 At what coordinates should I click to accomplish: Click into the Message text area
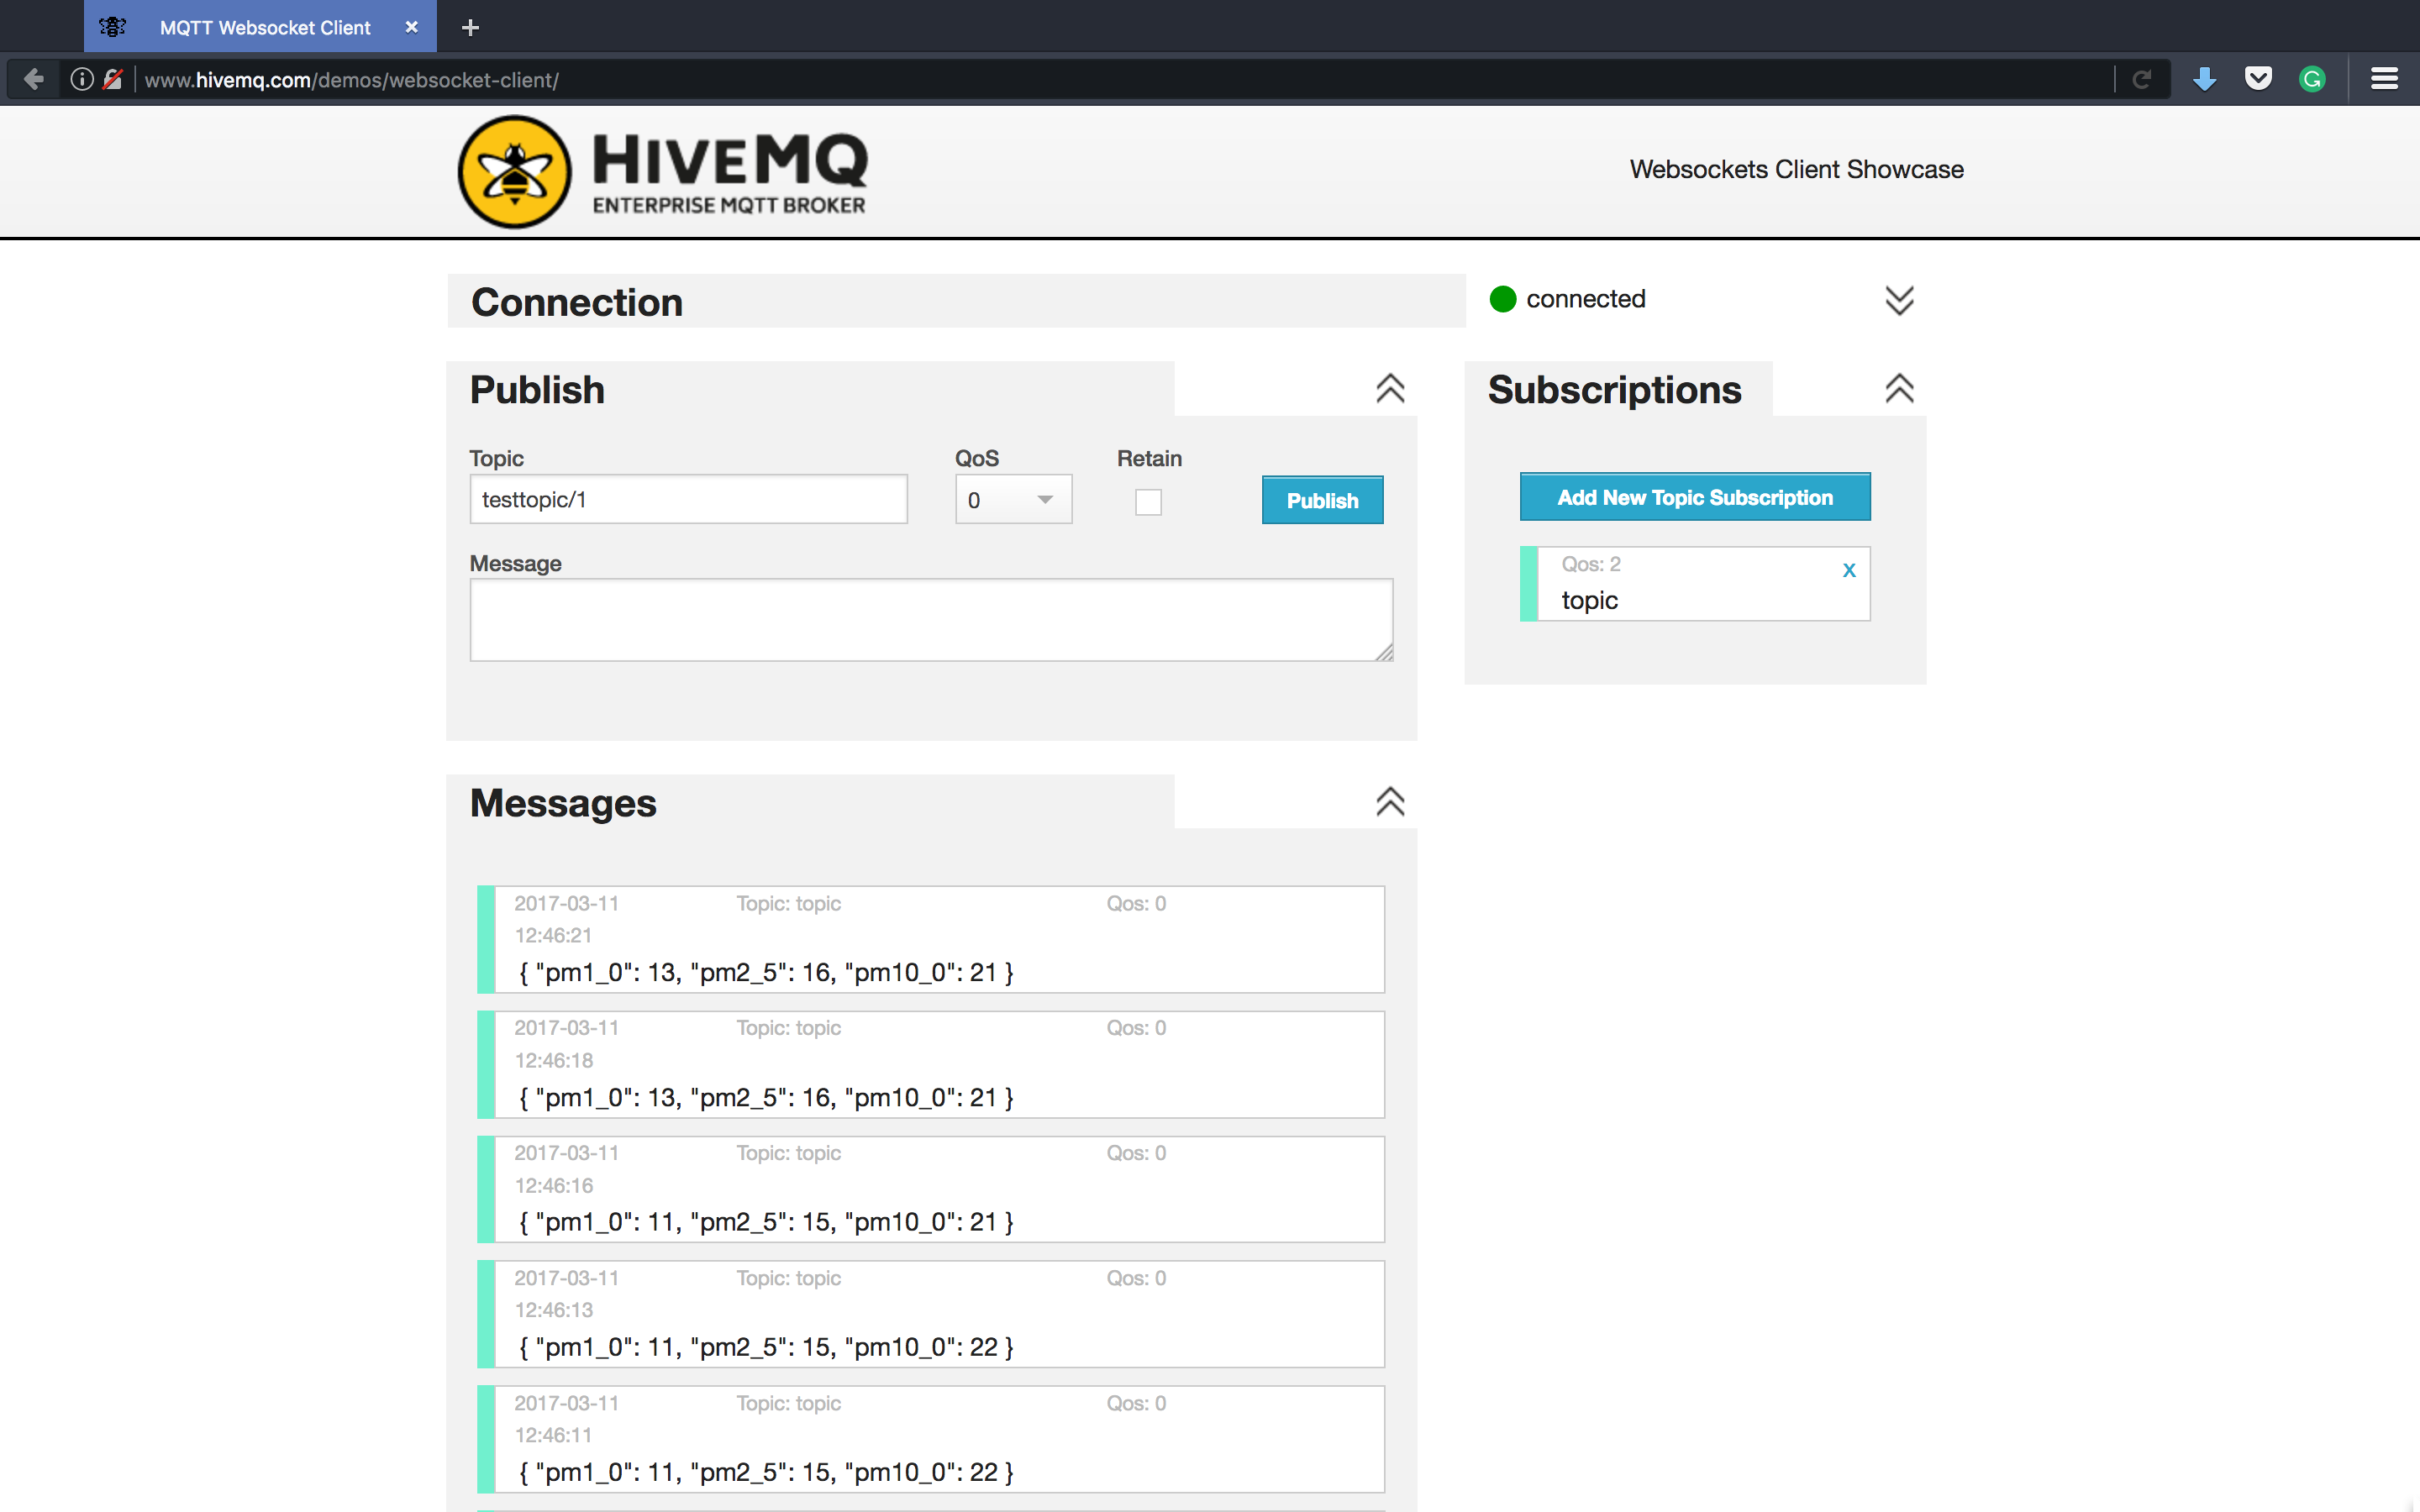coord(930,619)
